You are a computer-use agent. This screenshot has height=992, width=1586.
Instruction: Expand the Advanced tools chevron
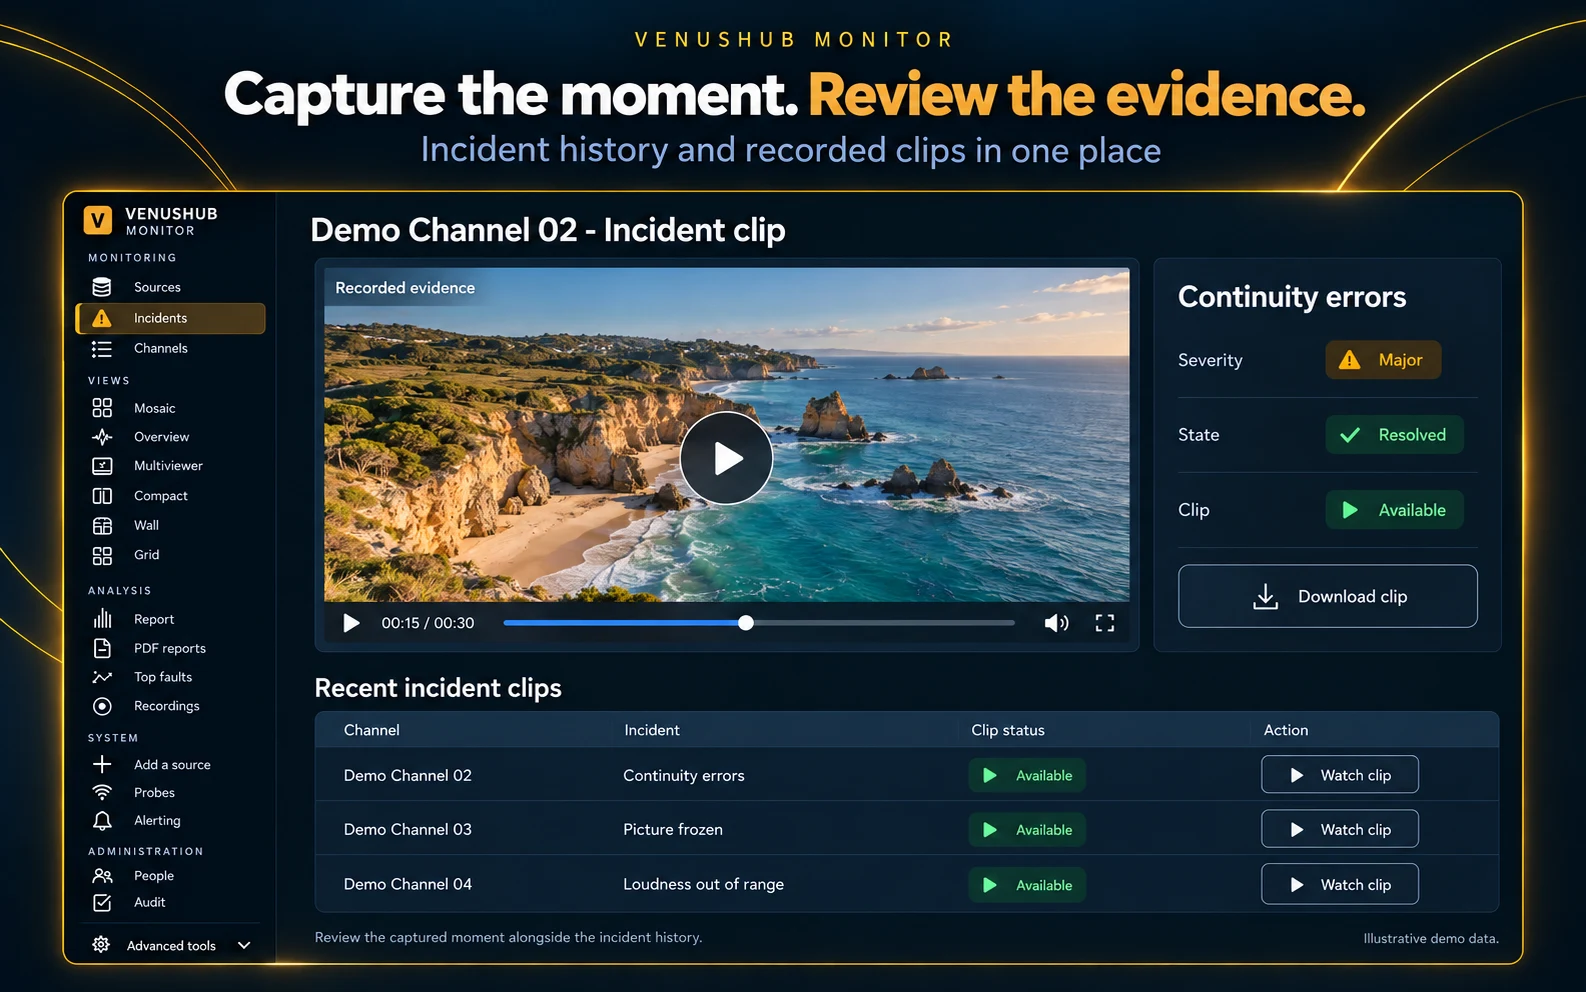pyautogui.click(x=244, y=945)
